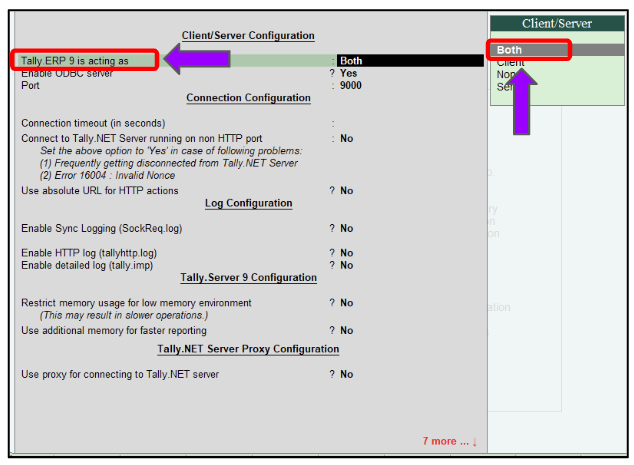Click the 'Tally.Server 9 Configuration' heading
Viewport: 634px width, 465px height.
pyautogui.click(x=248, y=277)
